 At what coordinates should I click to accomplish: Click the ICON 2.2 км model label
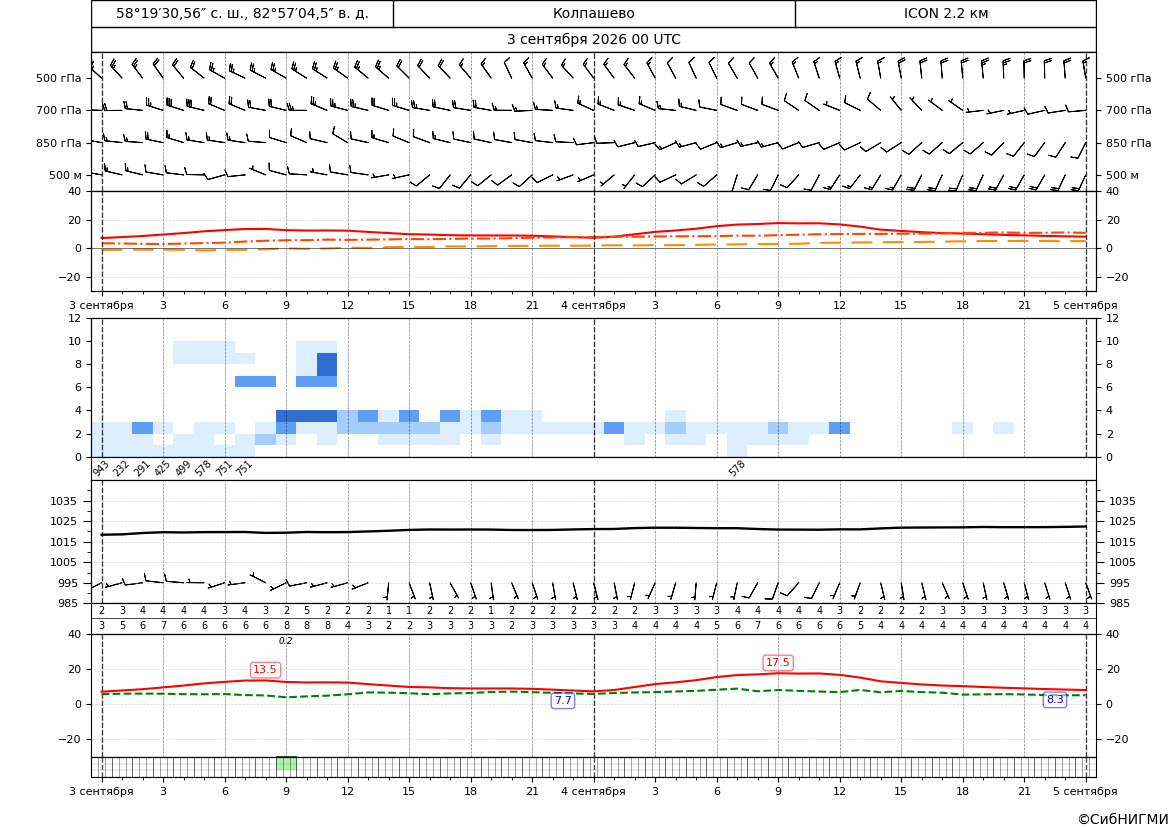[945, 13]
